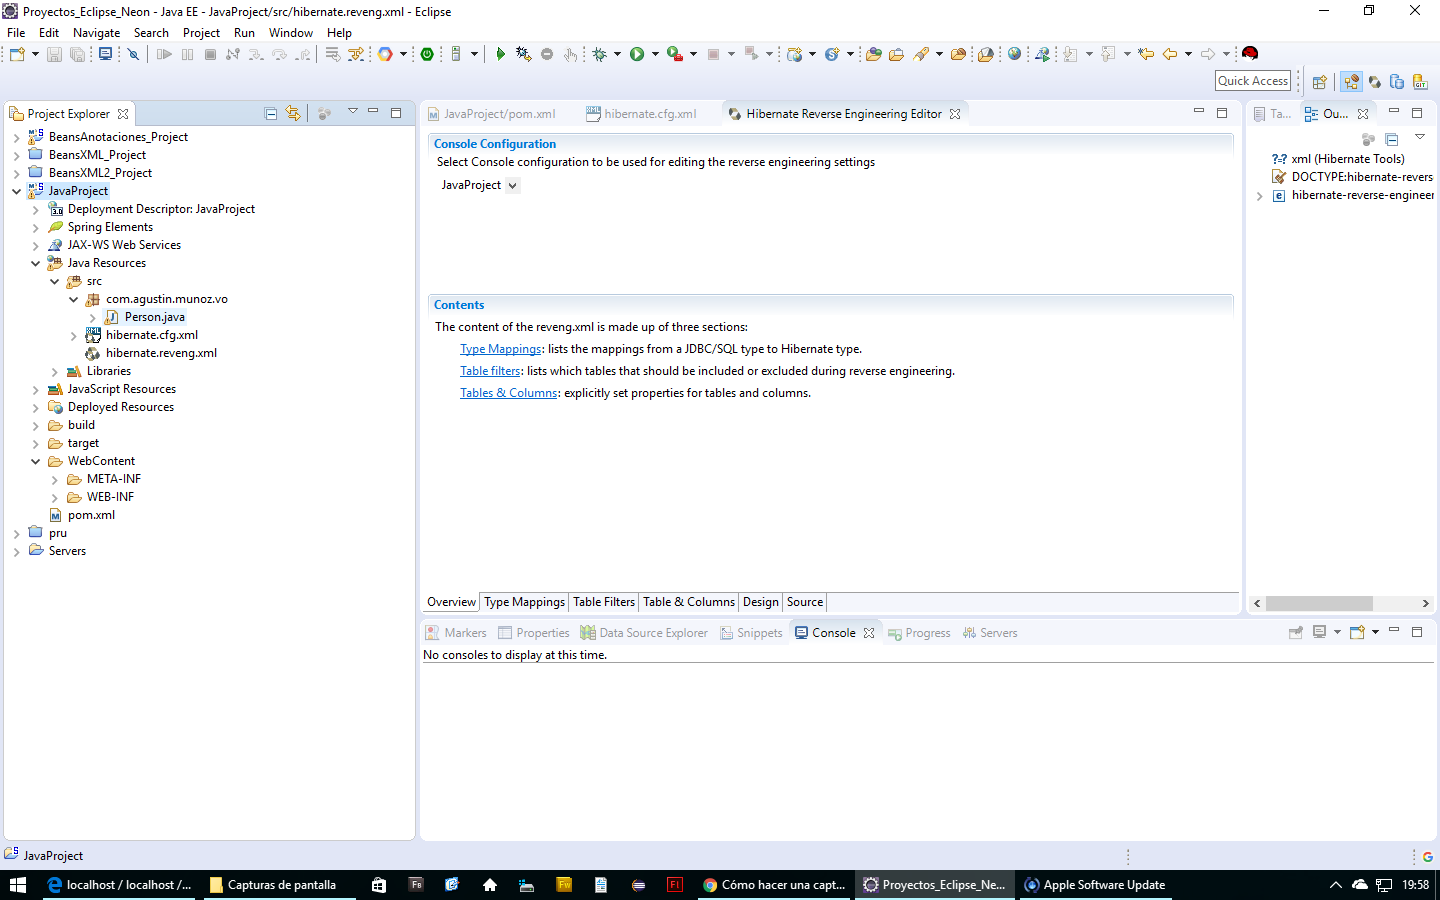Expand the BeansAnotaciones_Project tree node
Image resolution: width=1440 pixels, height=900 pixels.
[x=16, y=138]
